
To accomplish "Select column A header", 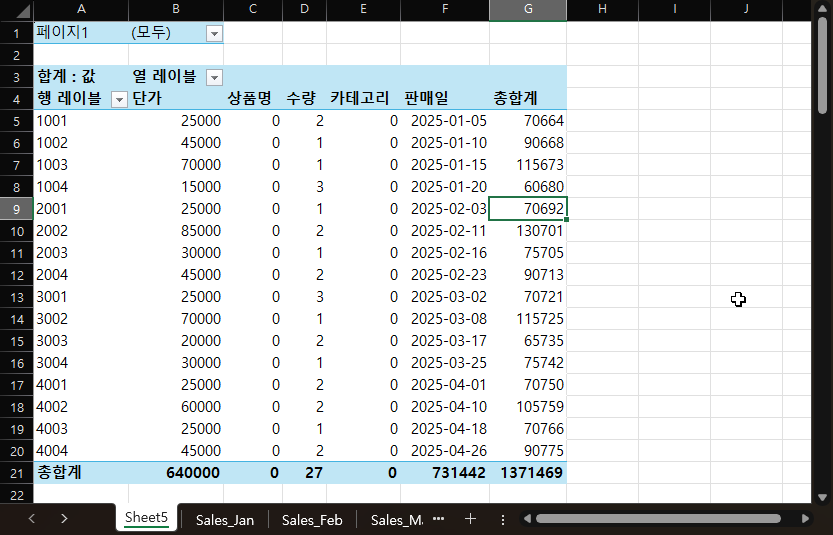I will 81,9.
